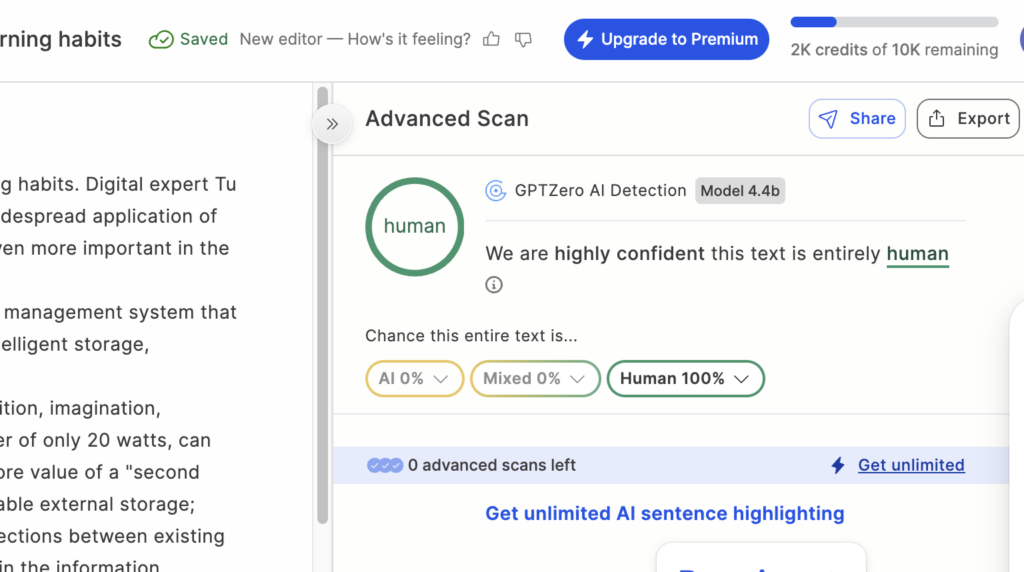Click the document editor scrollbar
The height and width of the screenshot is (572, 1024).
tap(322, 300)
